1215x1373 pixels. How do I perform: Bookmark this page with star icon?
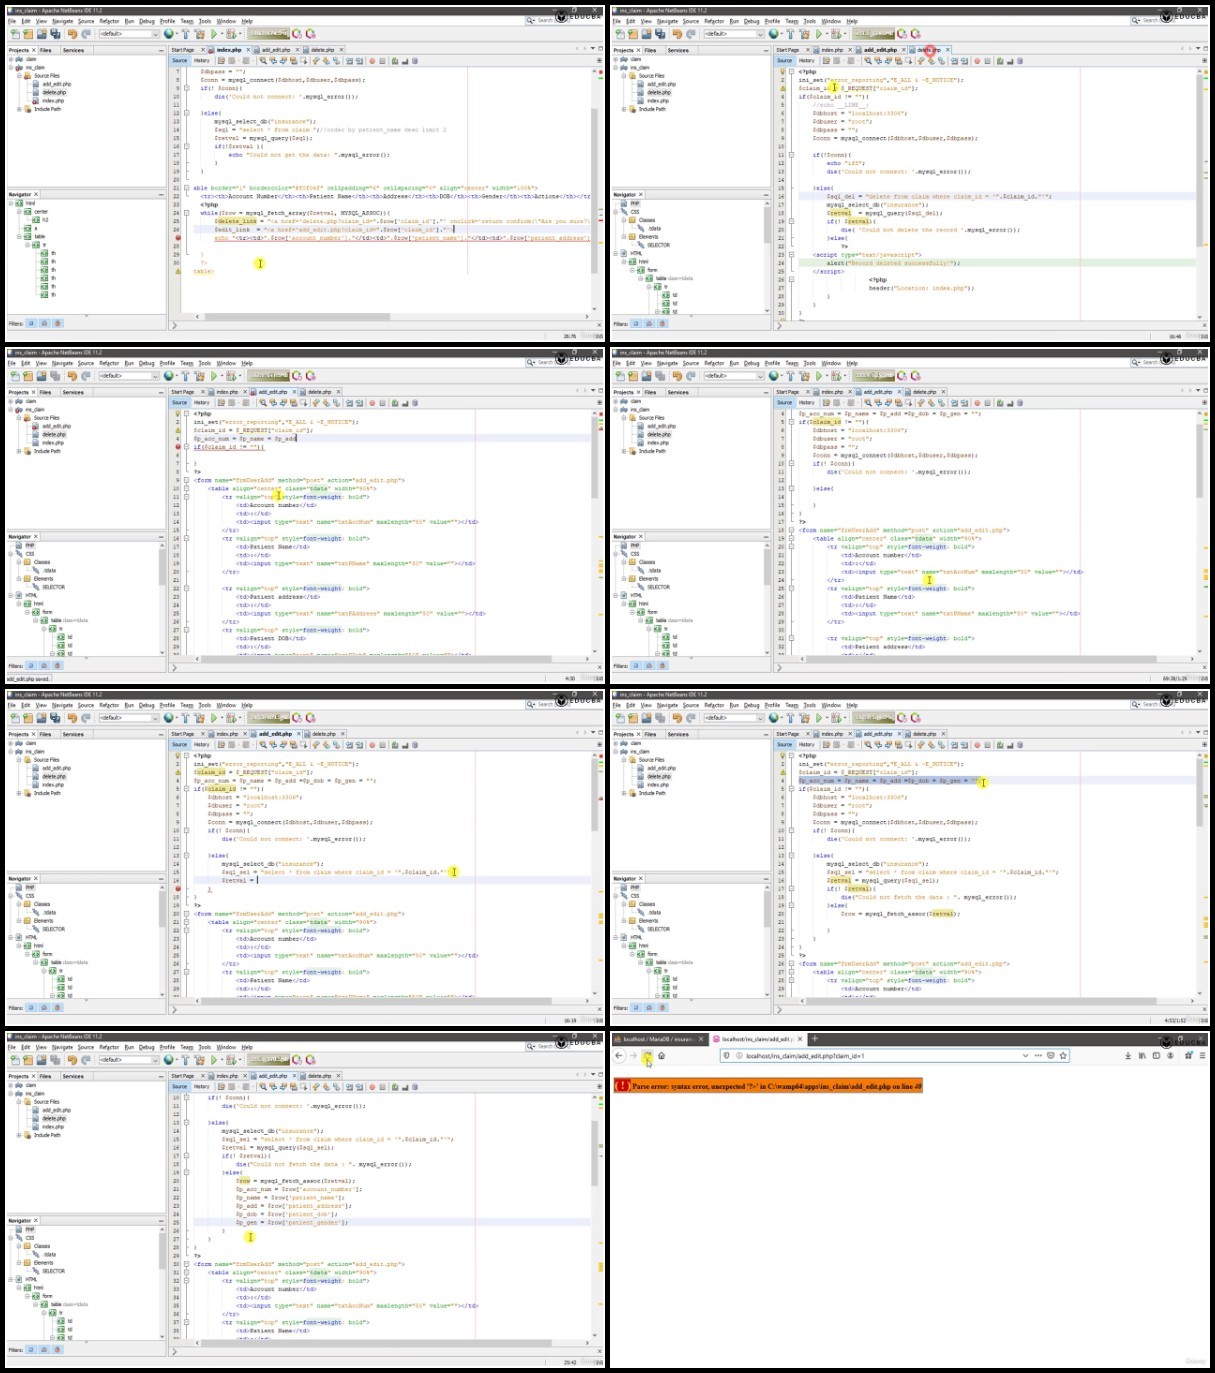pyautogui.click(x=1063, y=1055)
